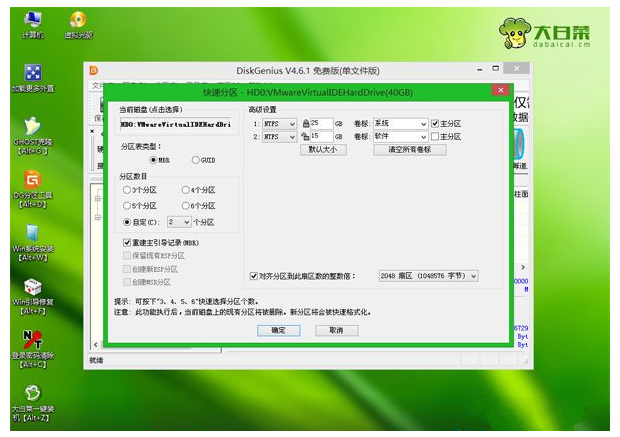Maximize the DiskGenius window
Screen dimensions: 620x437
click(495, 68)
